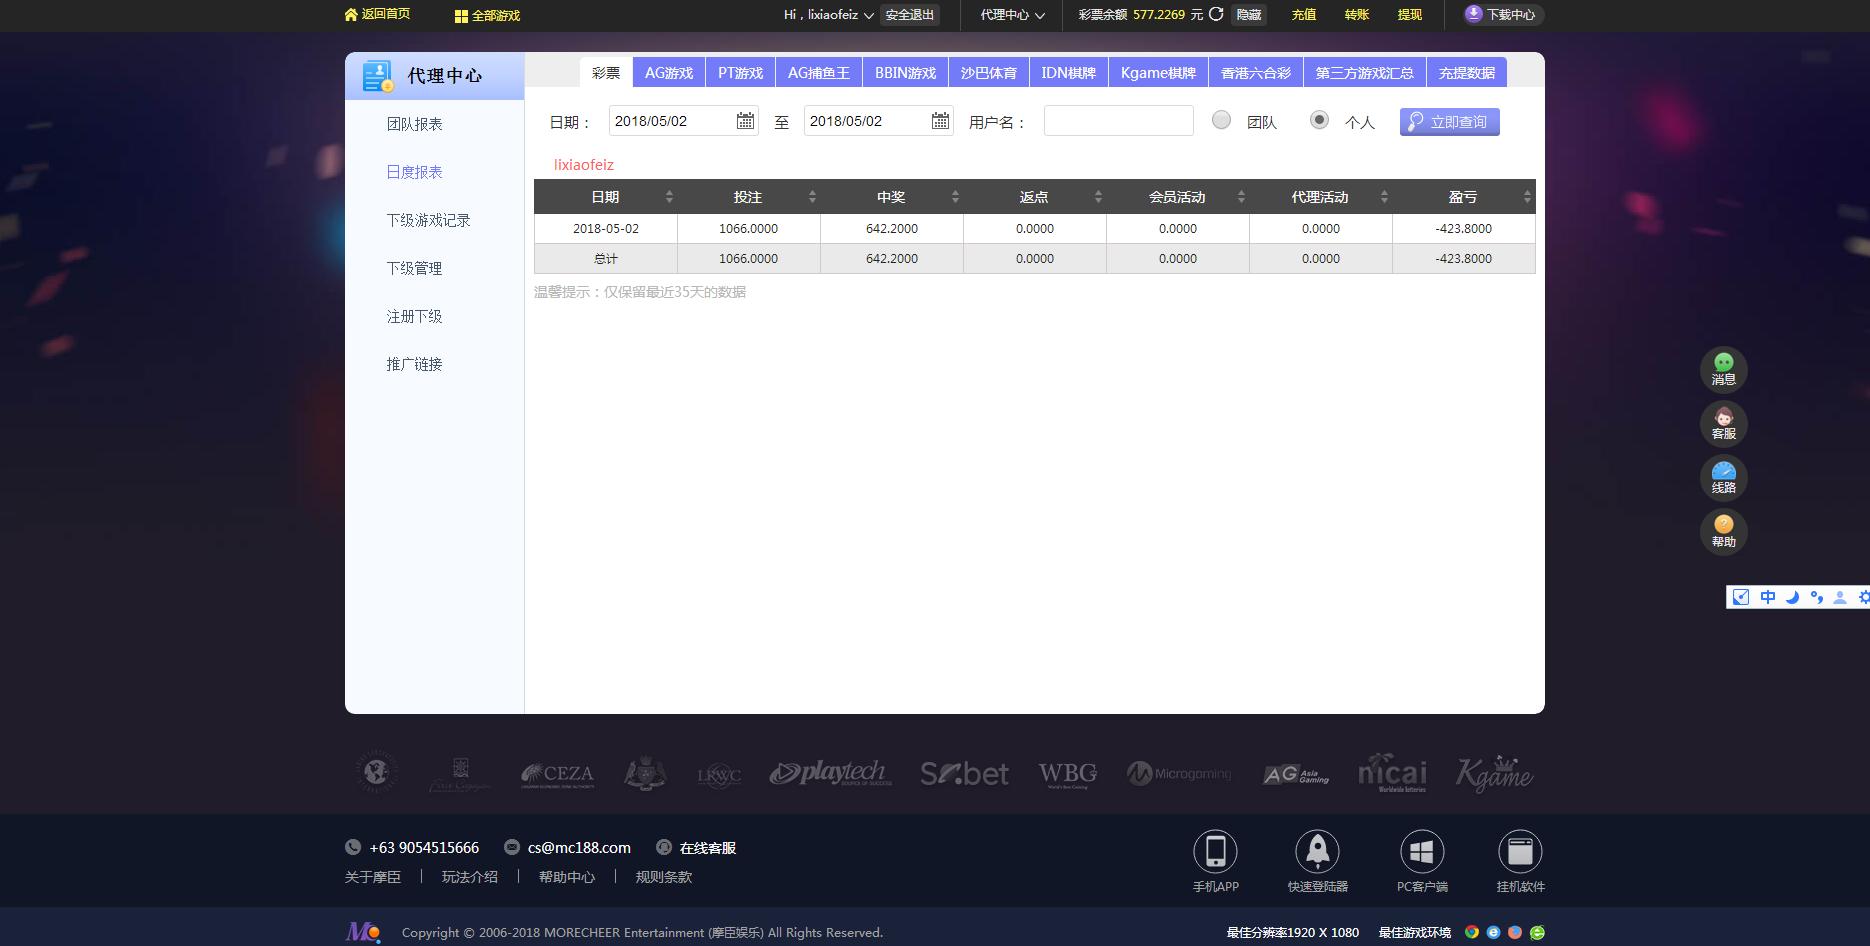Open 注册下级 in the sidebar

point(416,315)
